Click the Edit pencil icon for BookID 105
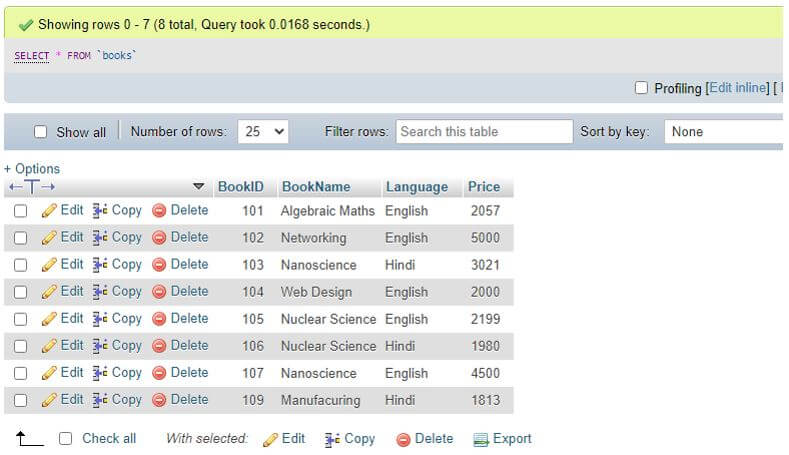The image size is (789, 455). (x=49, y=320)
